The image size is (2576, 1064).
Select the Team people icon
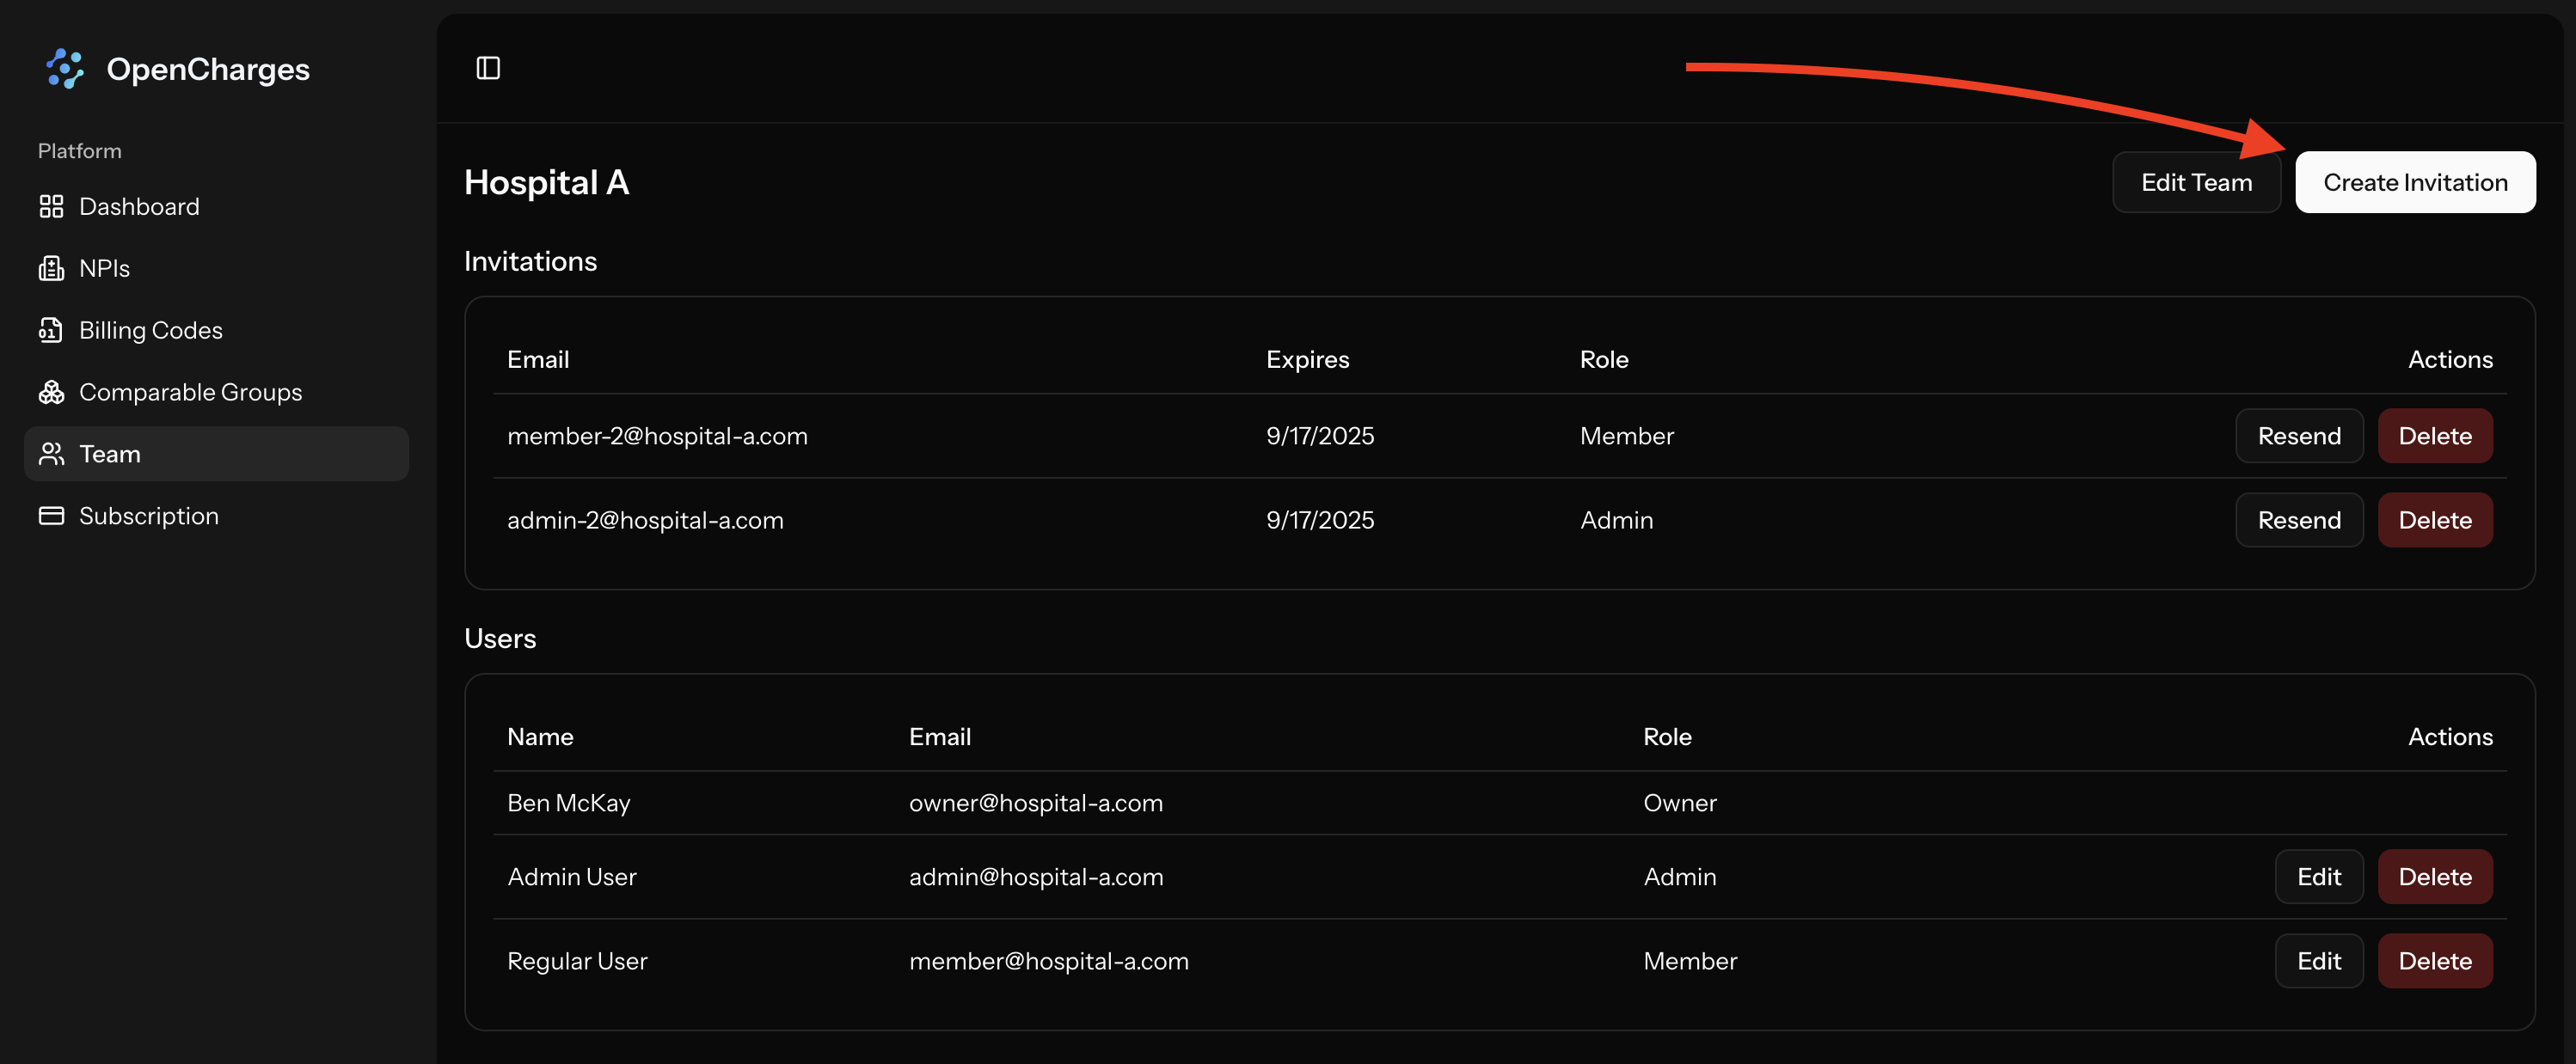coord(52,454)
